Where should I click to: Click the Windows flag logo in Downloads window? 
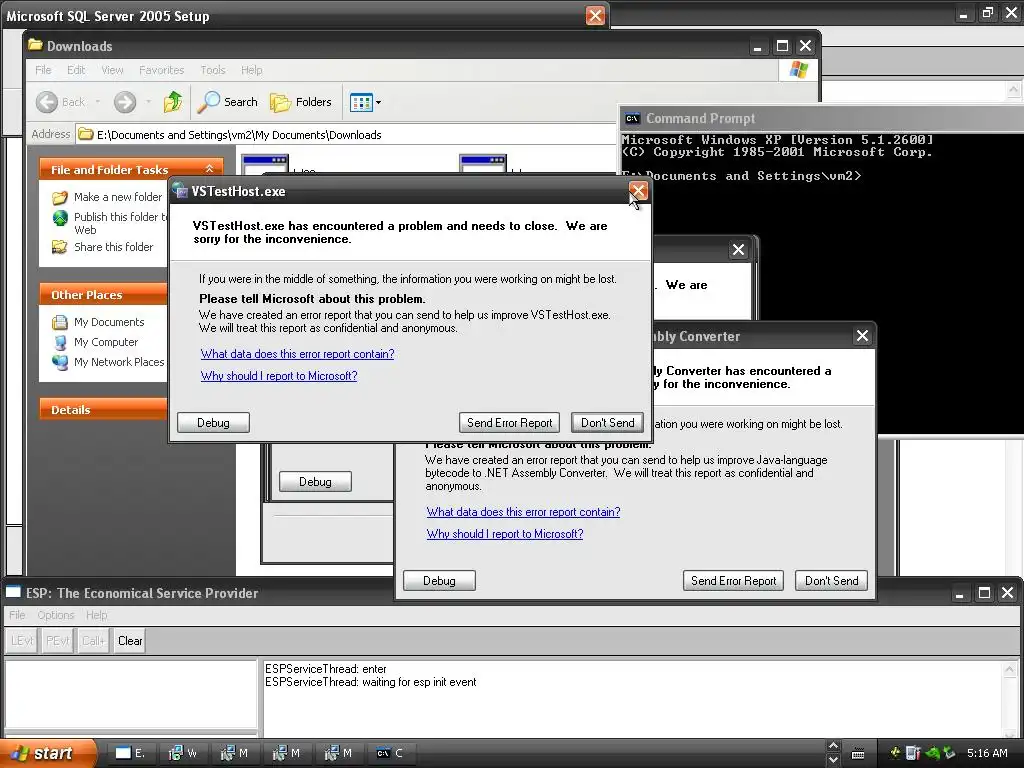click(x=798, y=69)
